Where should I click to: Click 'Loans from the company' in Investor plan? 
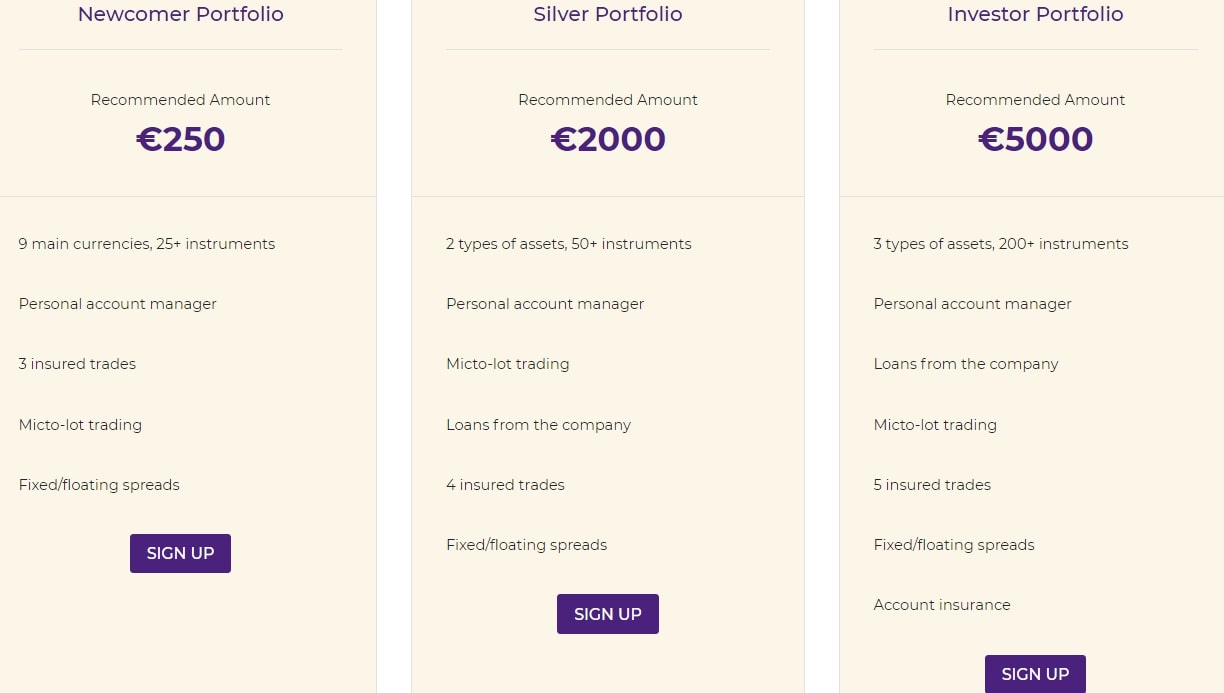click(966, 364)
